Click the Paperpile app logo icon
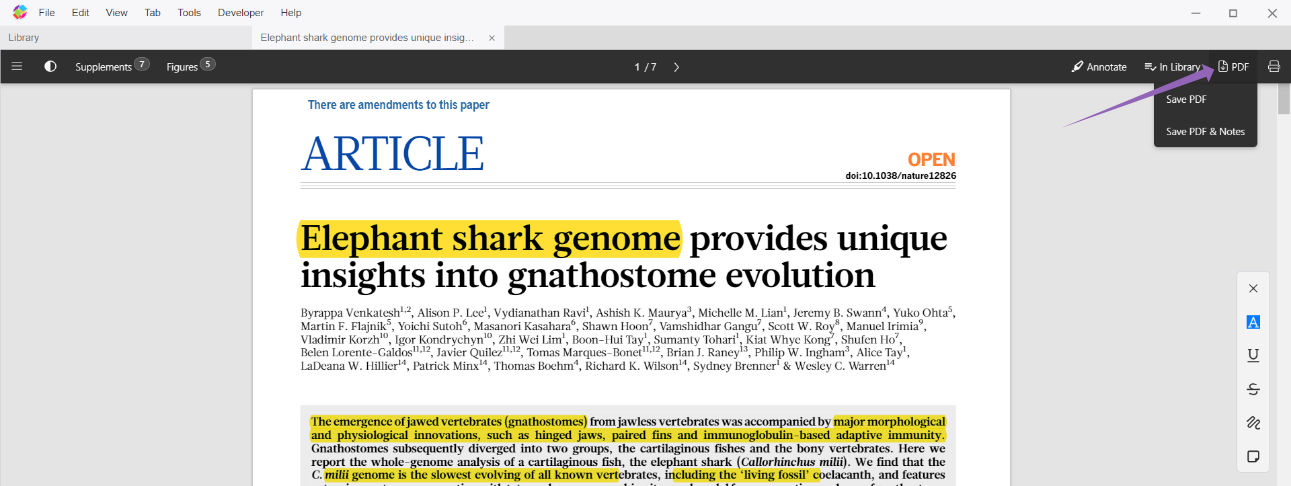This screenshot has height=486, width=1291. point(19,13)
